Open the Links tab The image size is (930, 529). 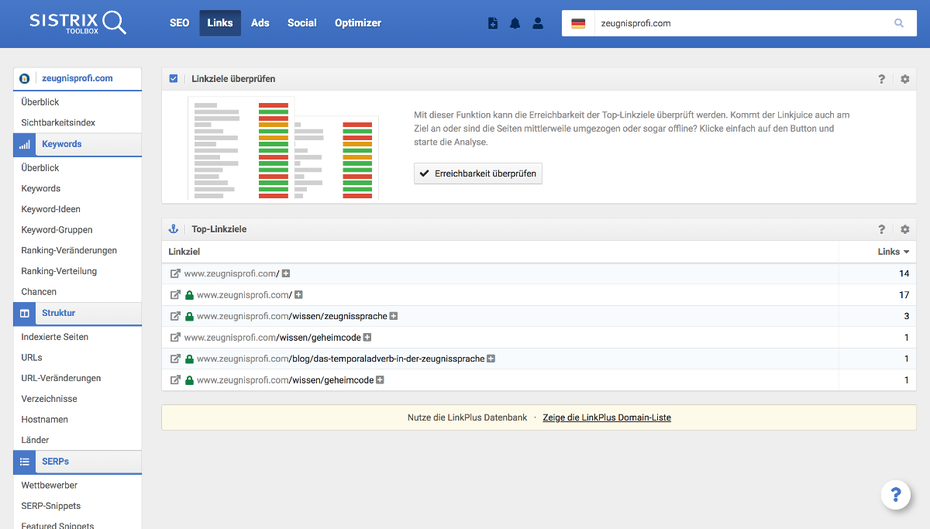220,23
